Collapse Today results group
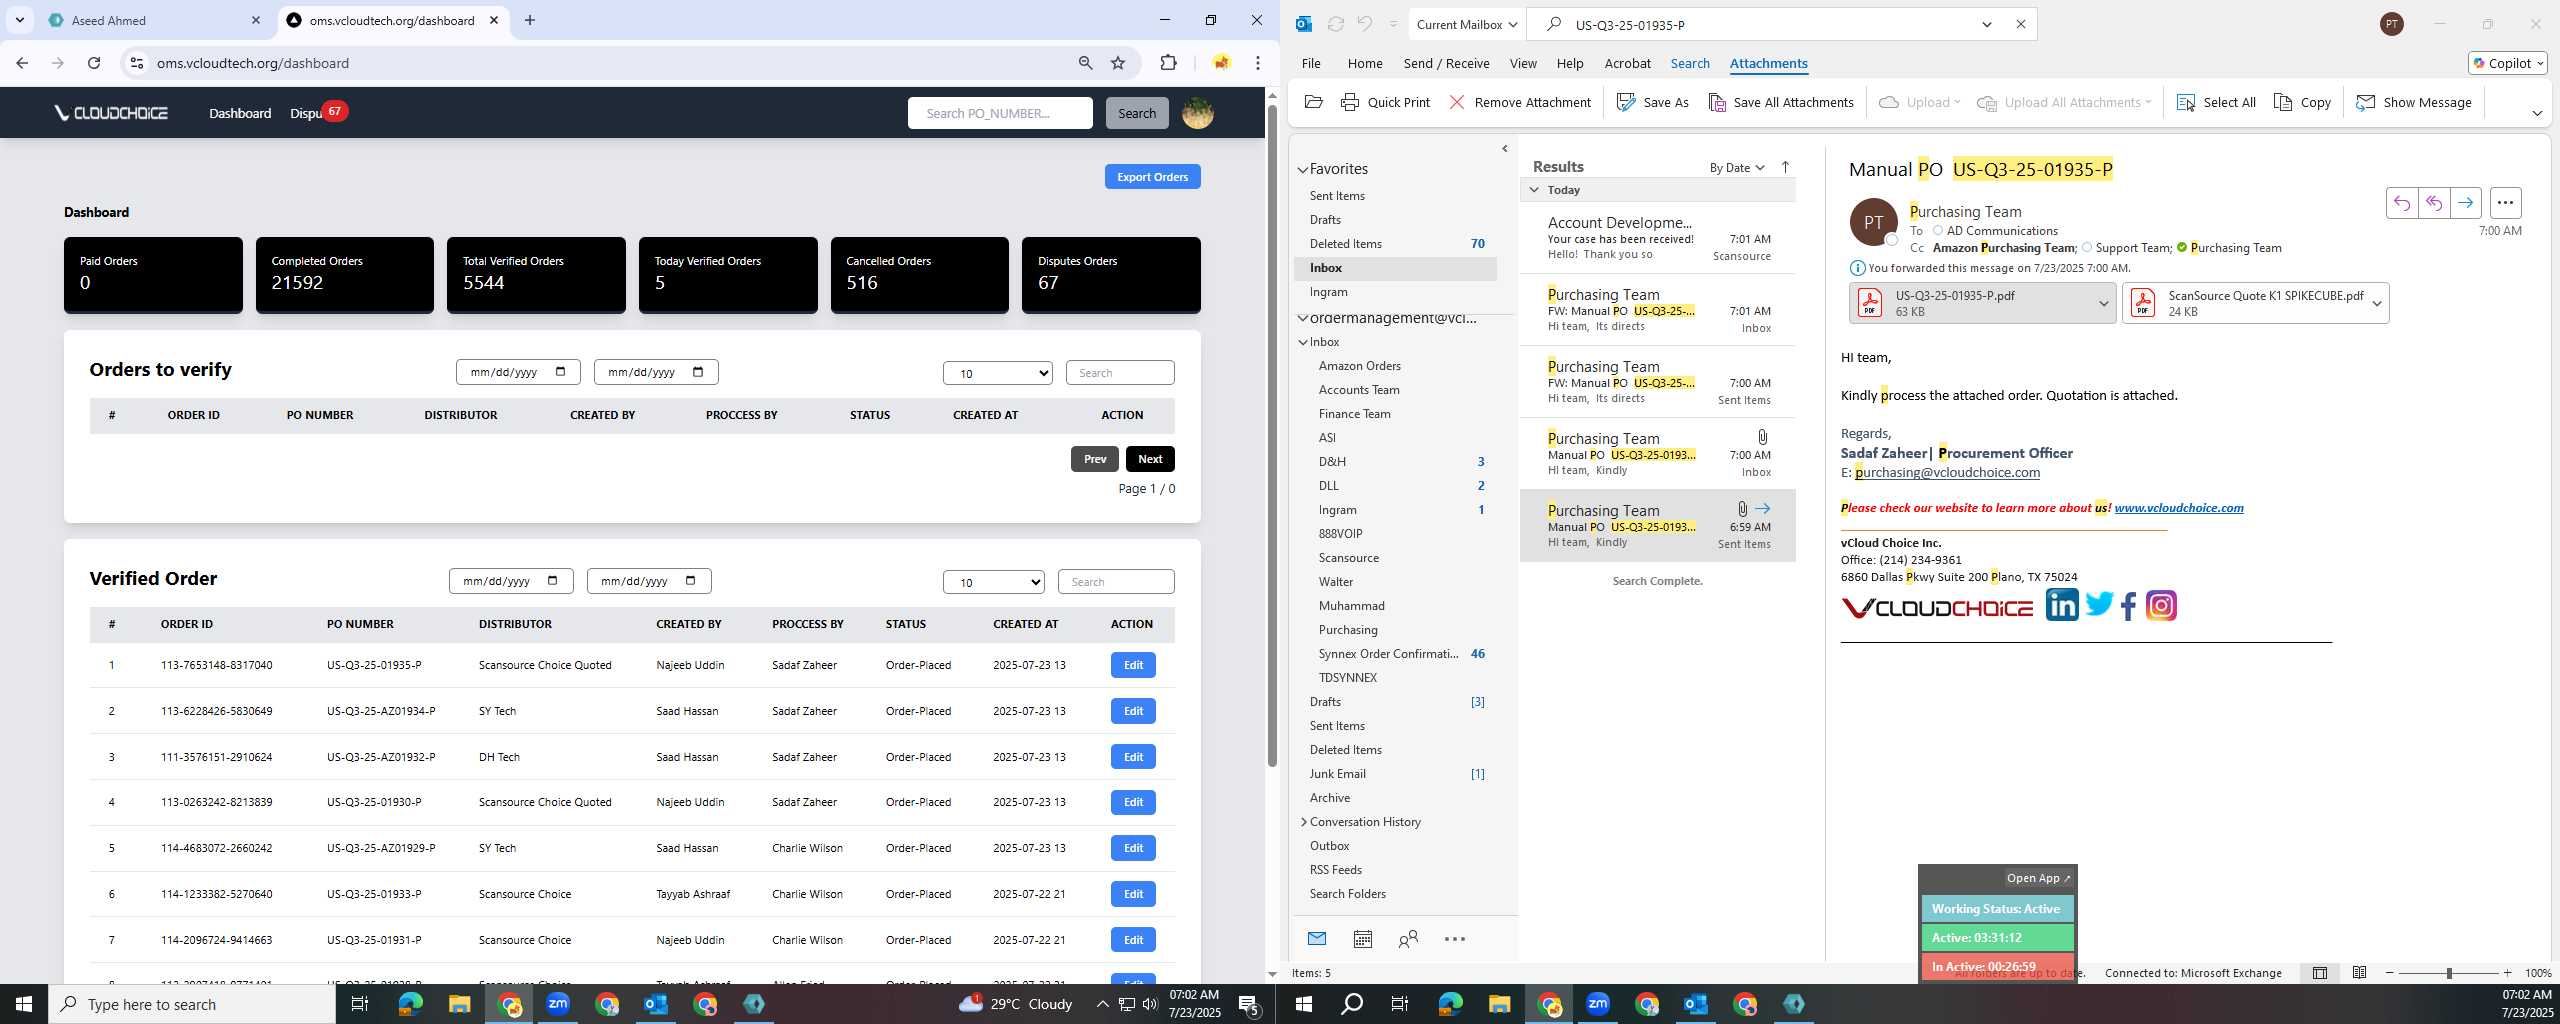2560x1024 pixels. (x=1534, y=189)
